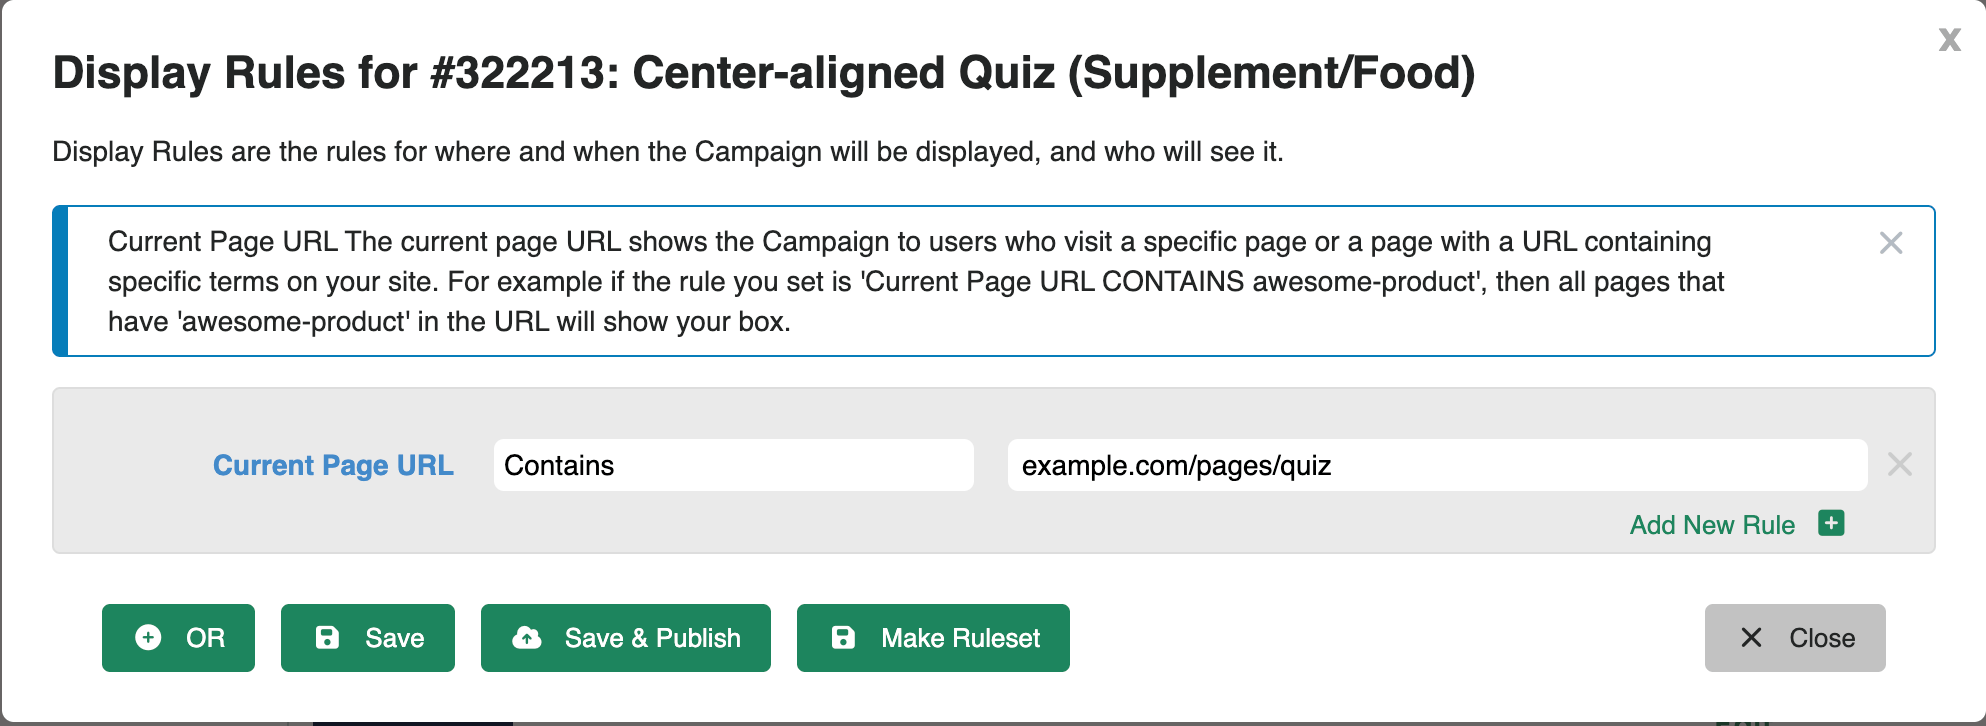This screenshot has width=1986, height=726.
Task: Create a ruleset with Make Ruleset
Action: tap(932, 637)
